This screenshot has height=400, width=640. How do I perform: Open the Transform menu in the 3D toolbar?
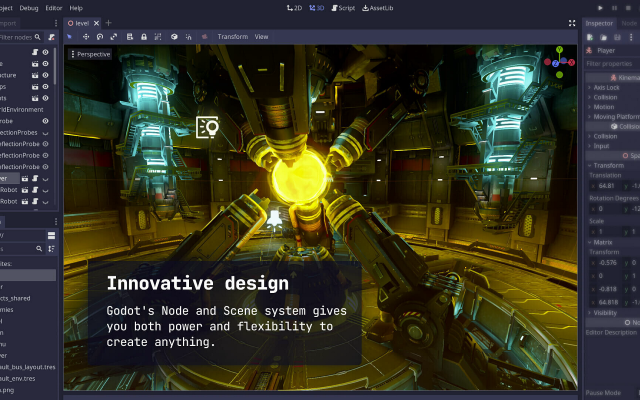[233, 37]
